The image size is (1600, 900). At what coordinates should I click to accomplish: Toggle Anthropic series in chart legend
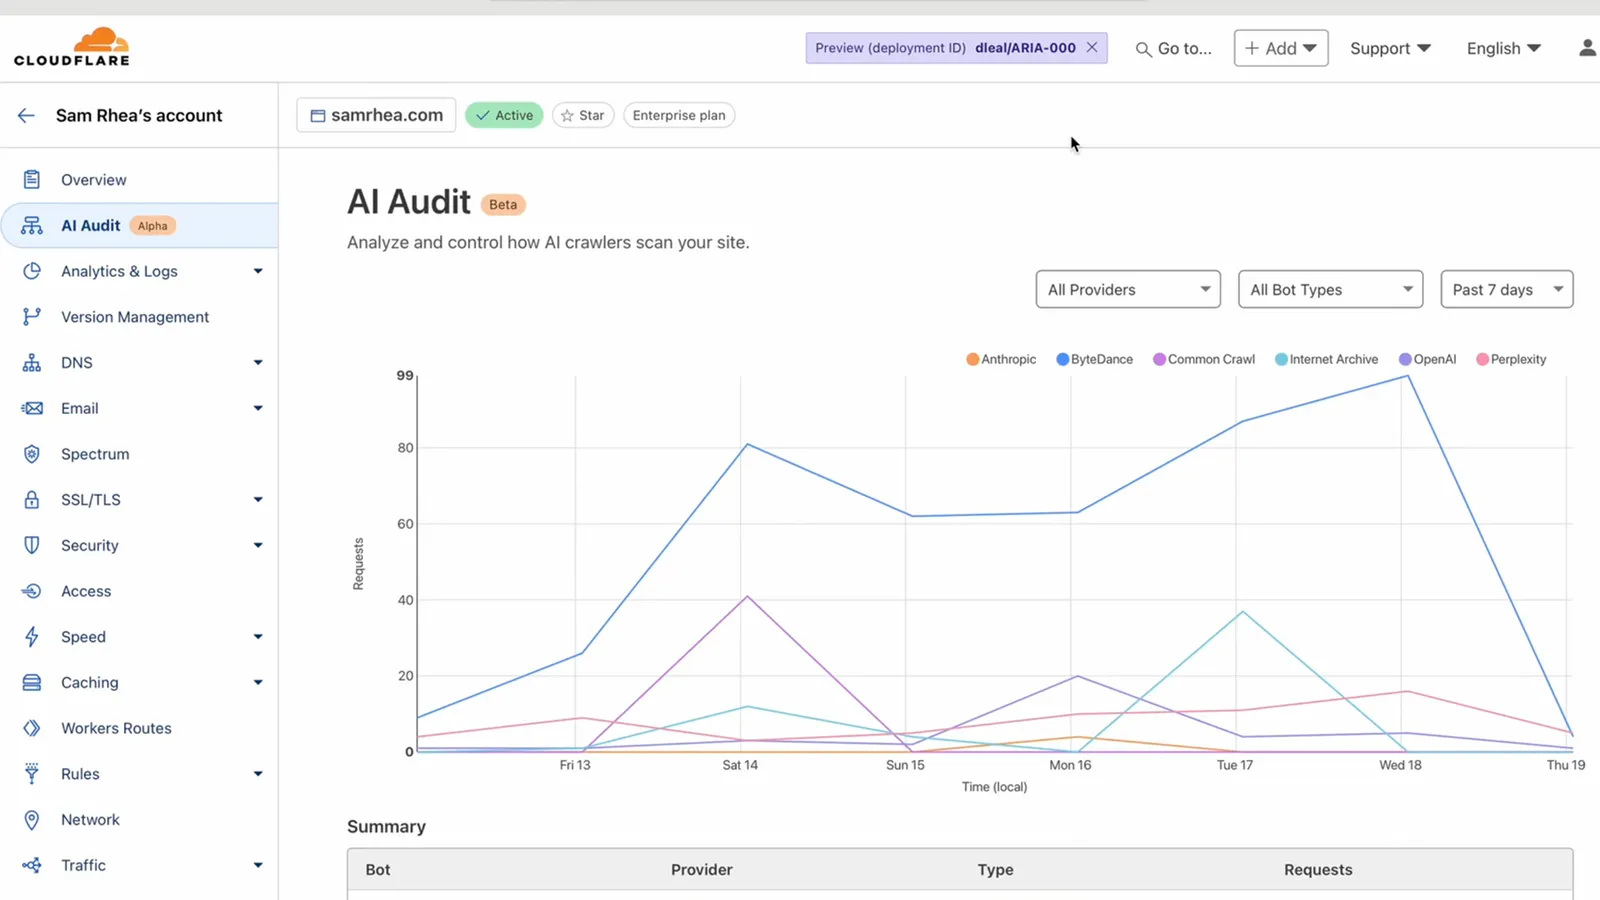(x=1001, y=359)
